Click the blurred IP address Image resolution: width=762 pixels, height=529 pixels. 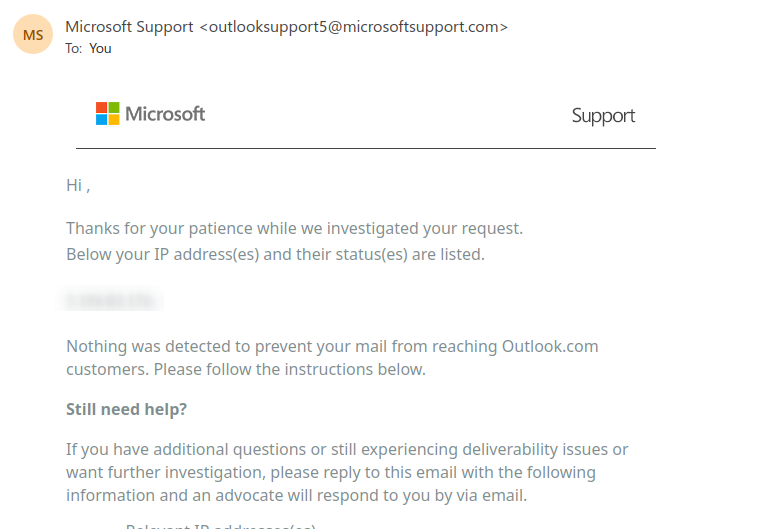click(x=113, y=299)
